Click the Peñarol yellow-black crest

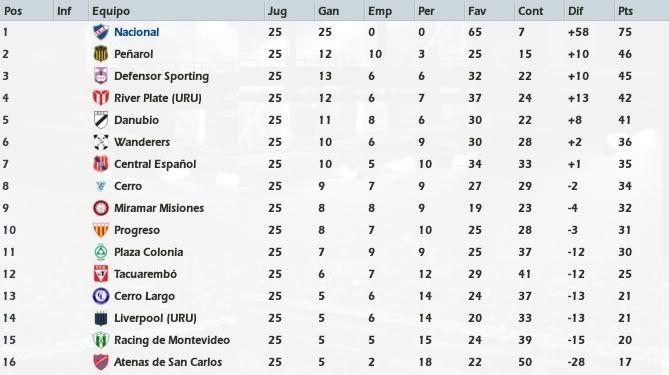(101, 54)
